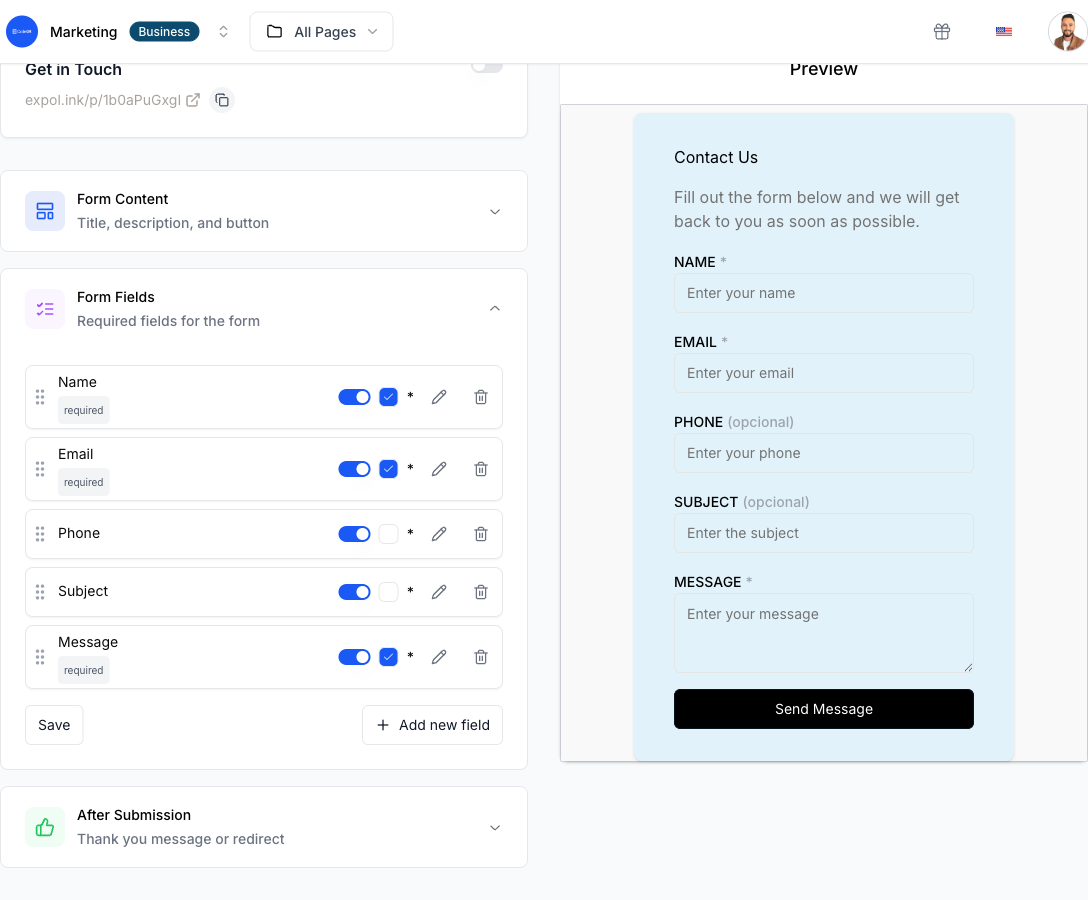The image size is (1088, 900).
Task: Open the workspace switcher arrows
Action: click(x=223, y=31)
